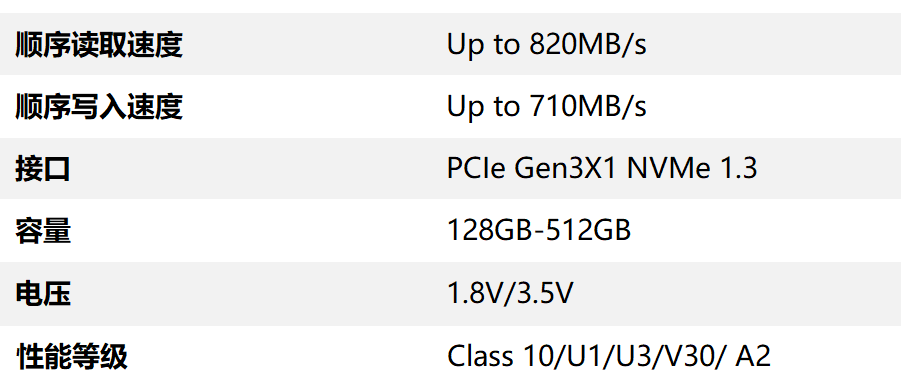This screenshot has width=901, height=385.
Task: Select the 1.8V/3.5V voltage value
Action: click(x=510, y=294)
